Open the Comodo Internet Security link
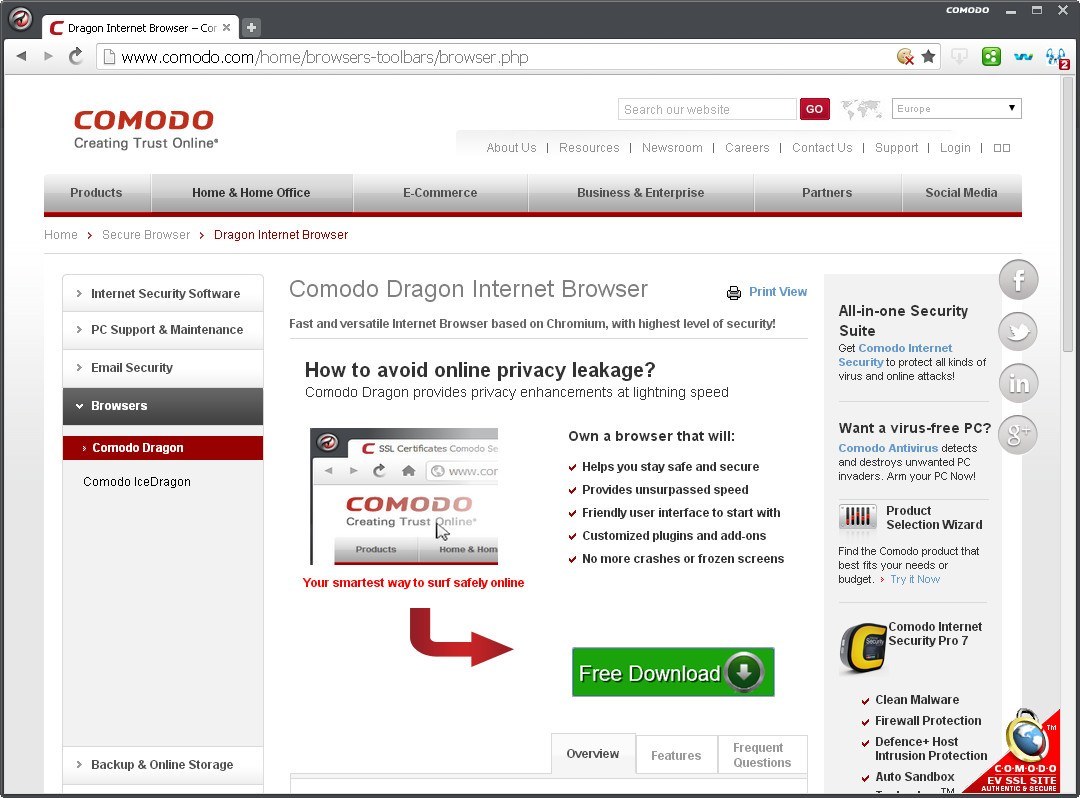This screenshot has height=798, width=1080. (895, 355)
